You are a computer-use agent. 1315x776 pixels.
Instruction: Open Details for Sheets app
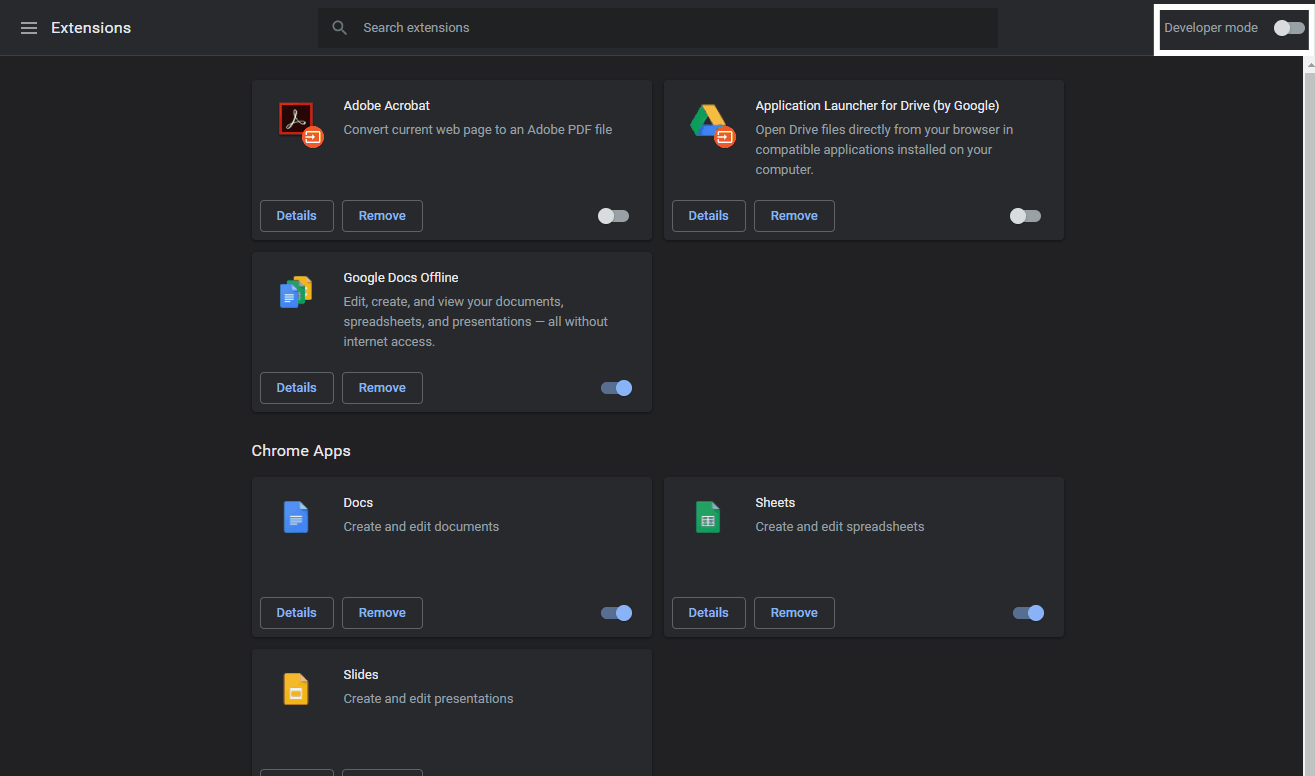708,613
